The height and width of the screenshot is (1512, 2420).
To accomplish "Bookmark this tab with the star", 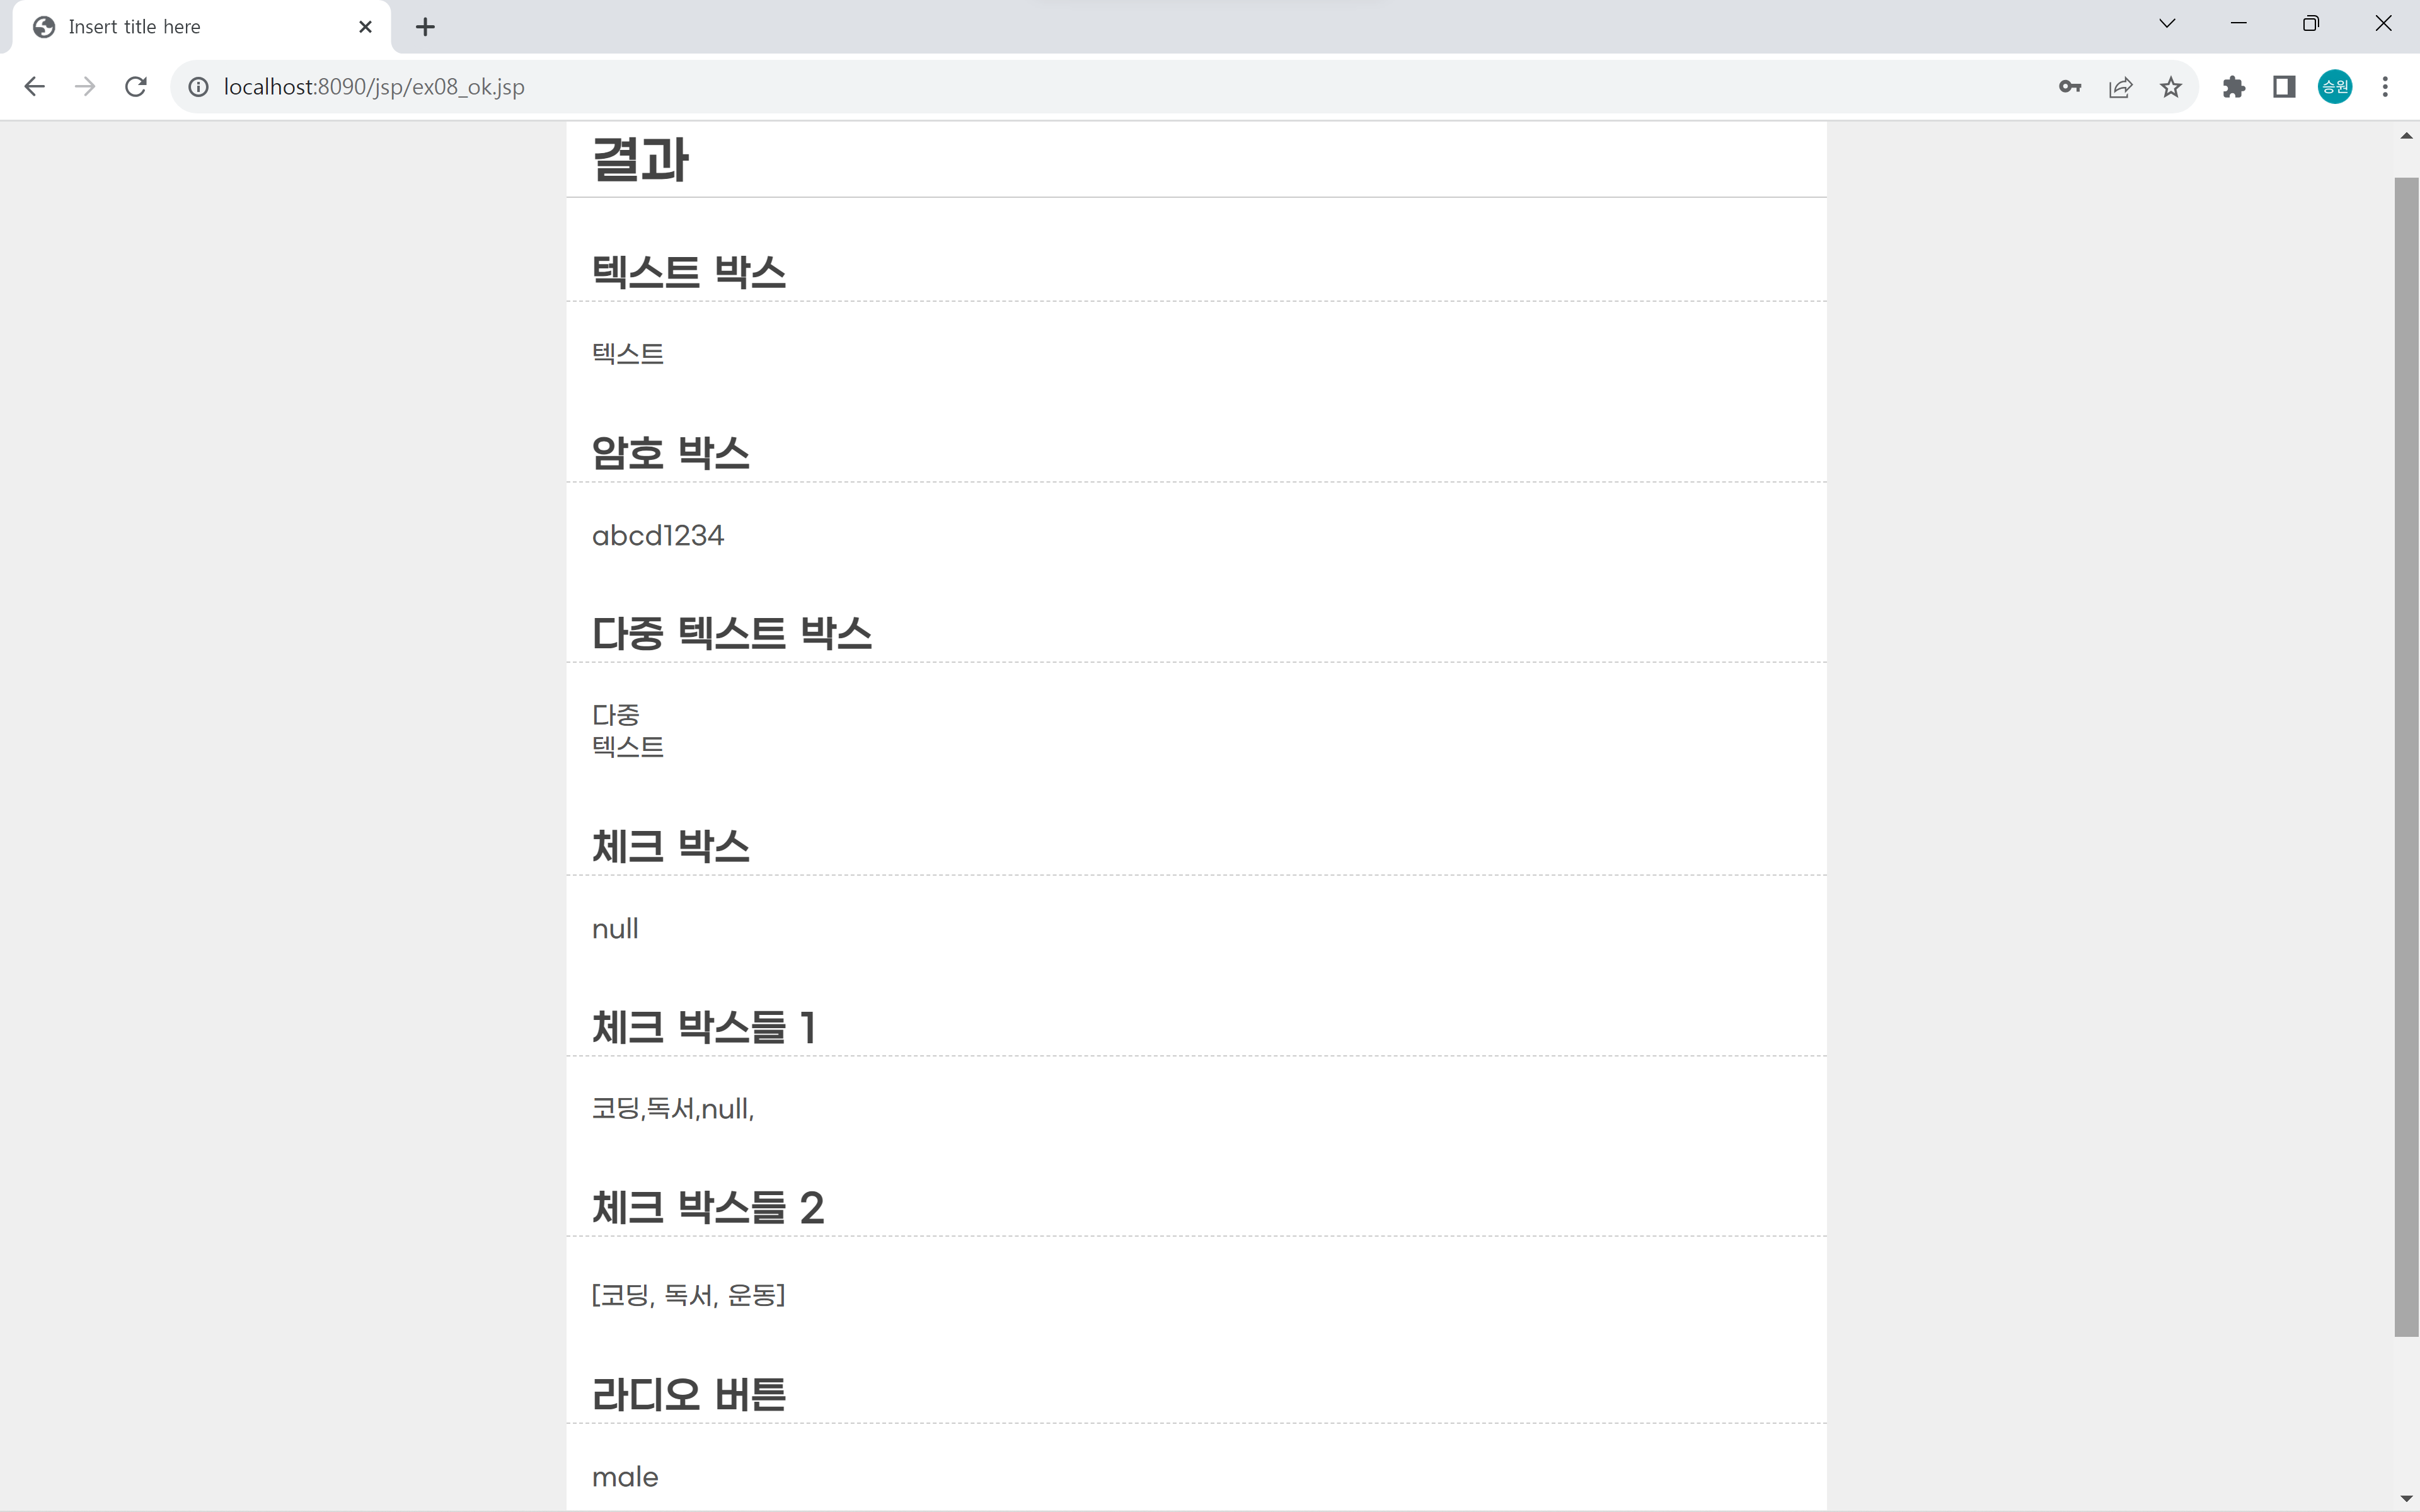I will [x=2170, y=87].
